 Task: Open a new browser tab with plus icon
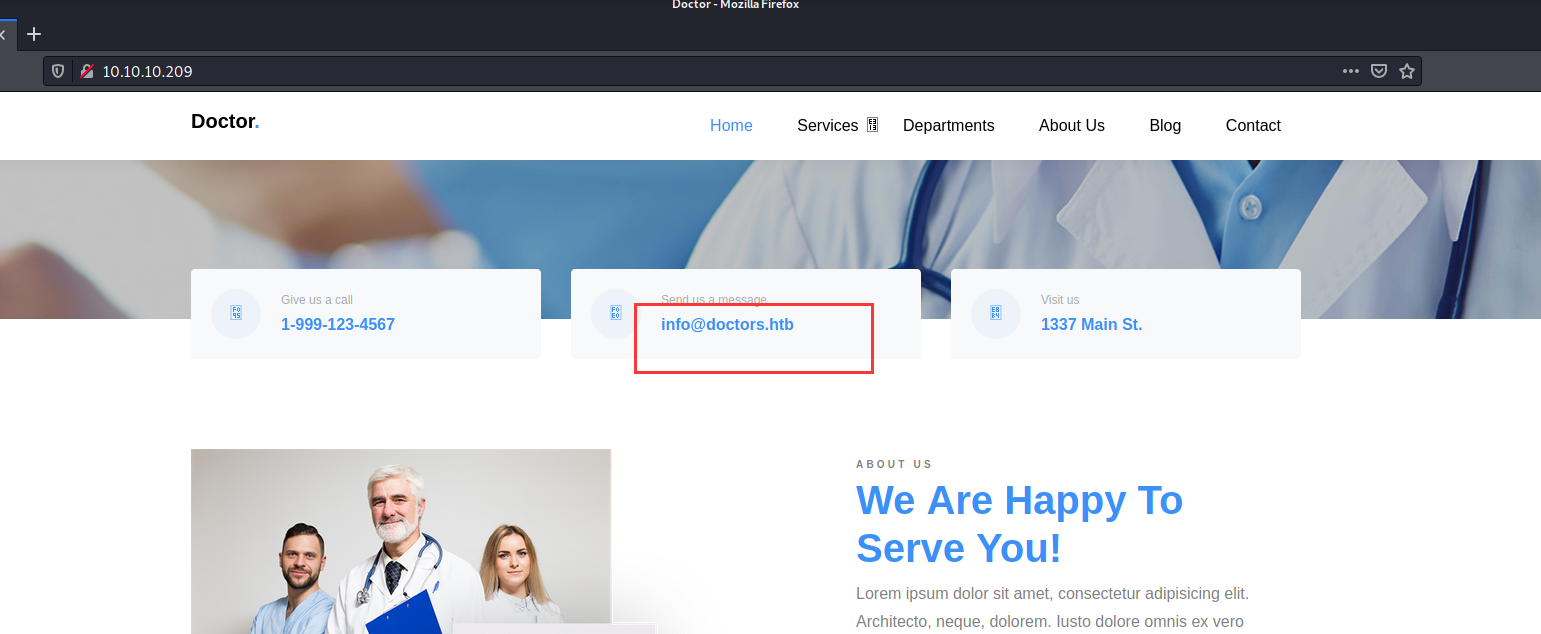(34, 34)
